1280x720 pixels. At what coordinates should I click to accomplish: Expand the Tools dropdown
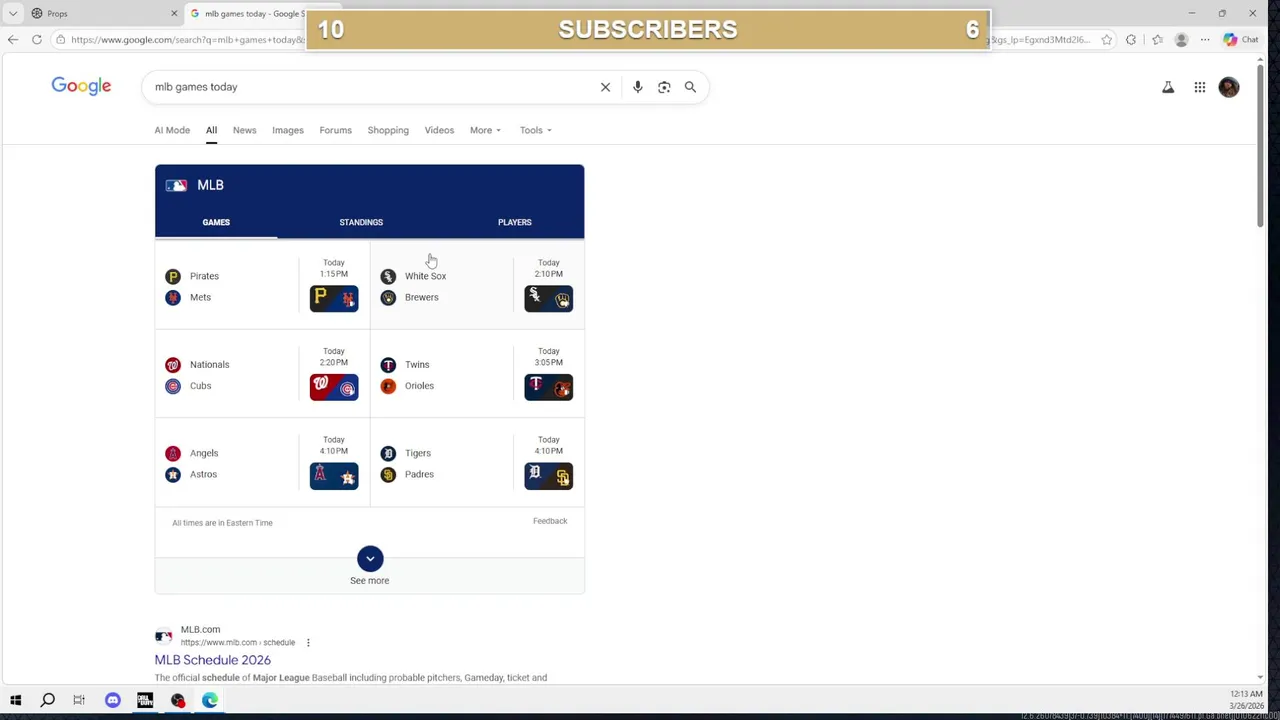point(535,130)
